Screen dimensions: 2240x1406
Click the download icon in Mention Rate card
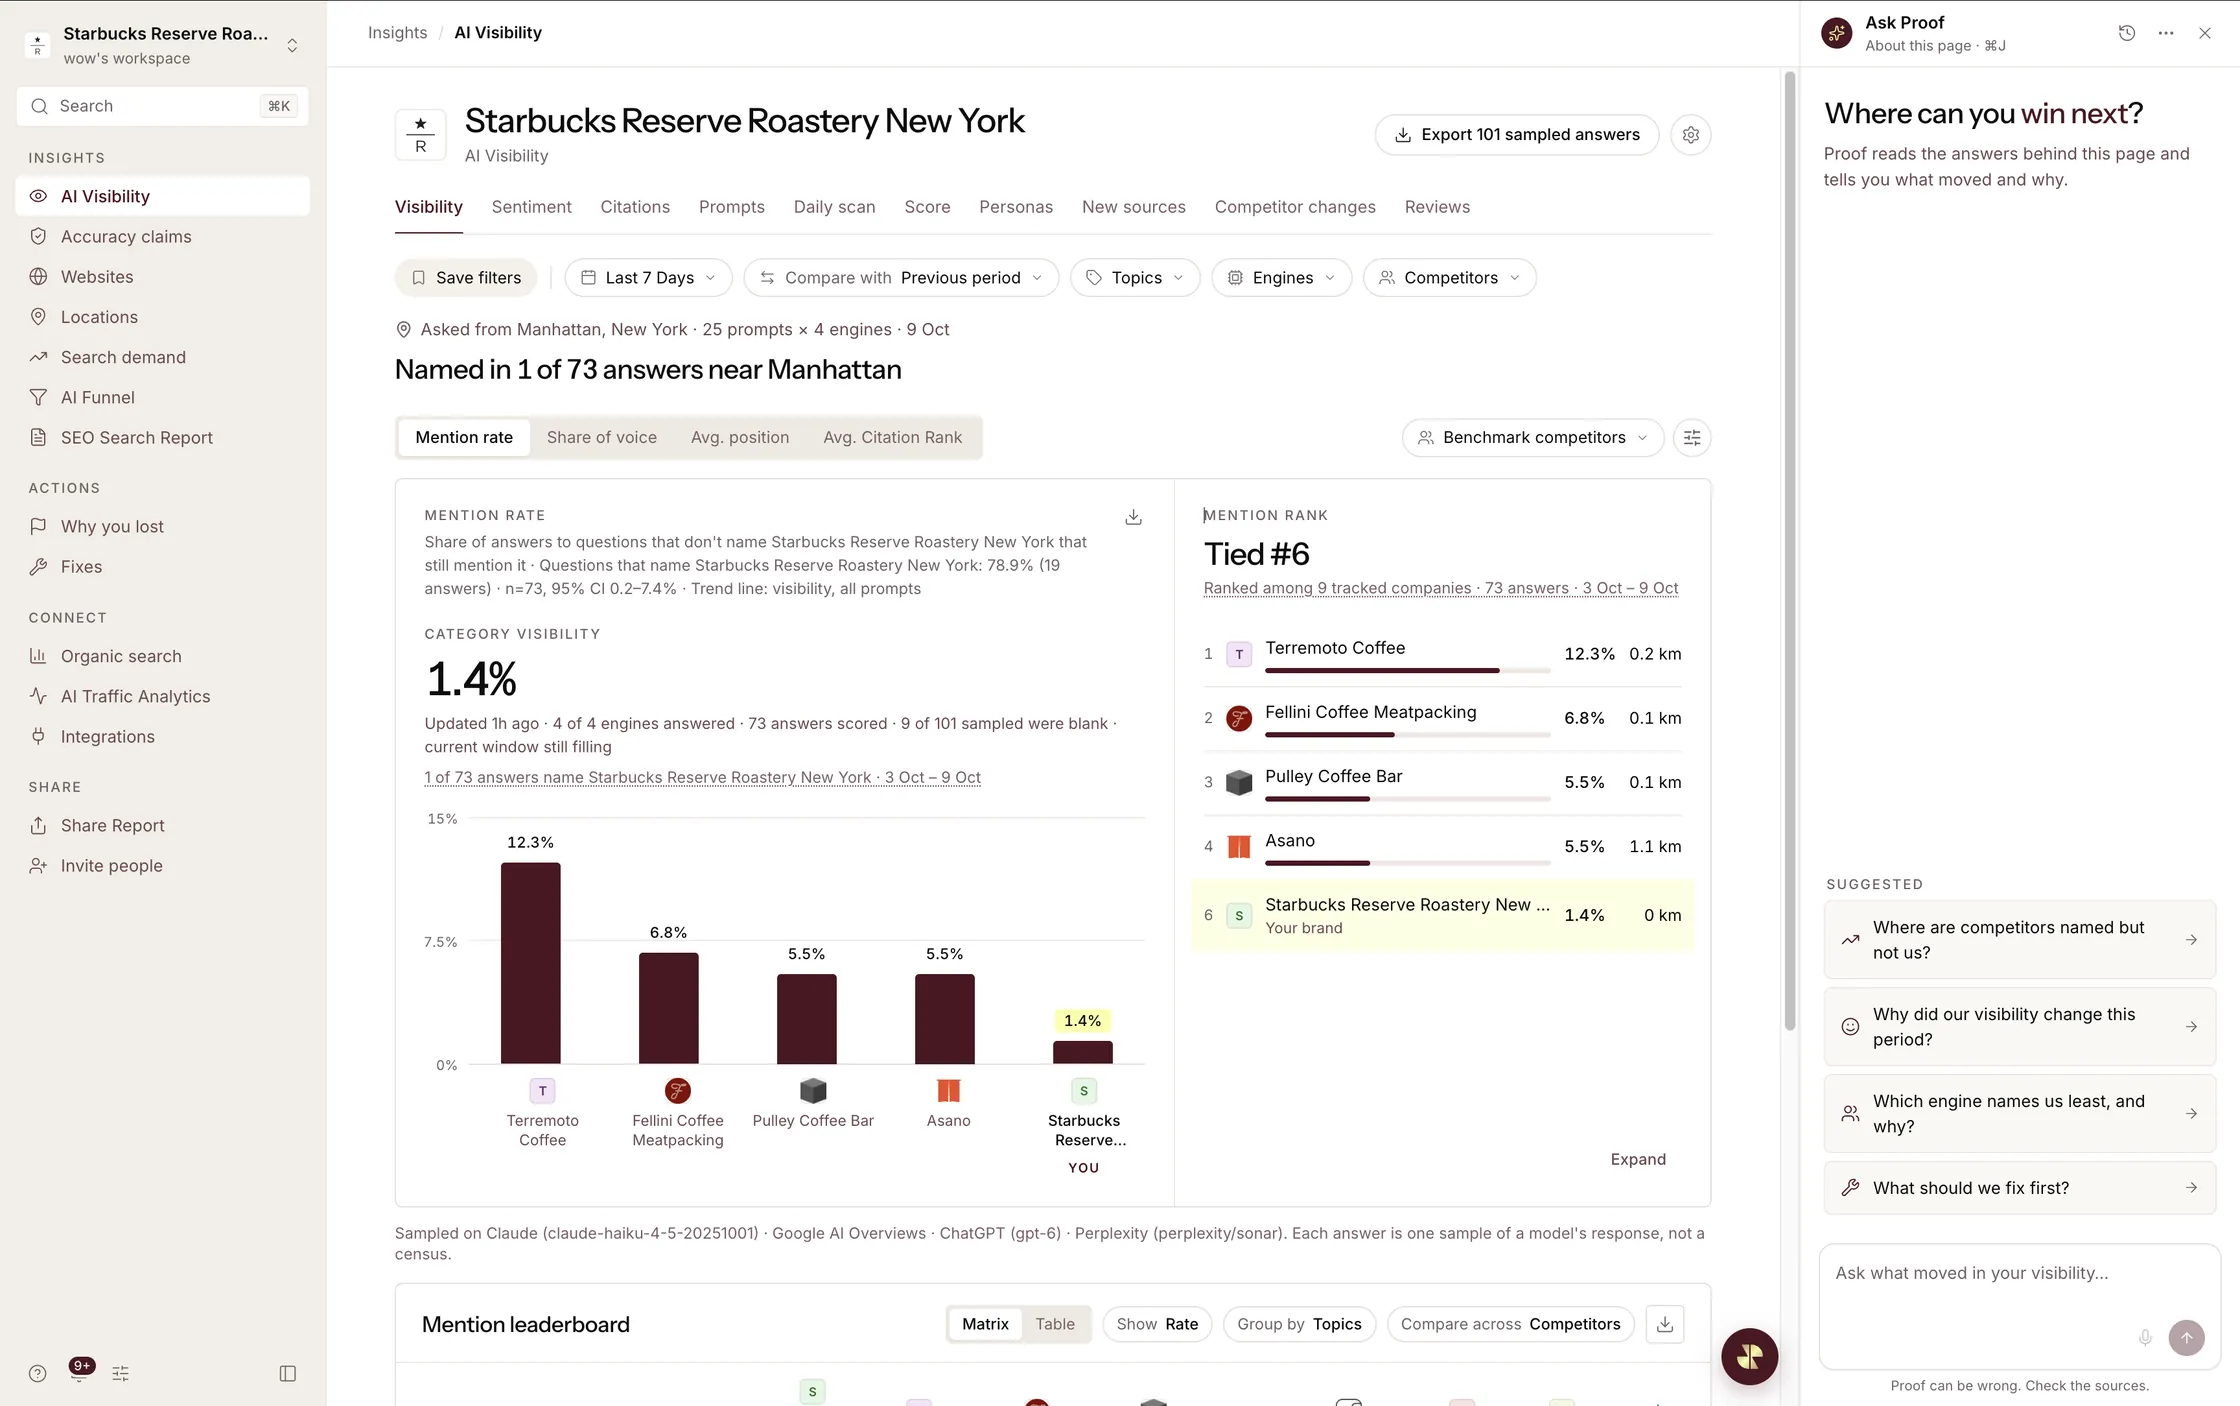click(1133, 517)
